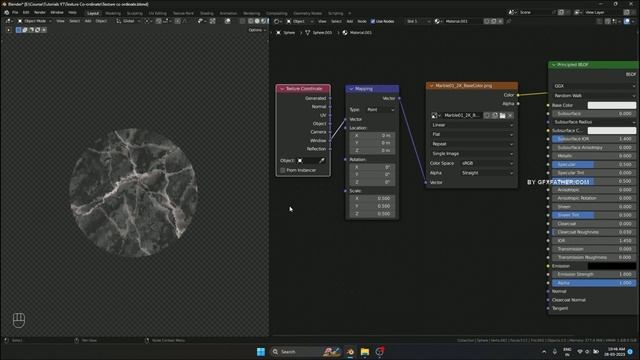
Task: Open the Window menu
Action: [x=57, y=13]
